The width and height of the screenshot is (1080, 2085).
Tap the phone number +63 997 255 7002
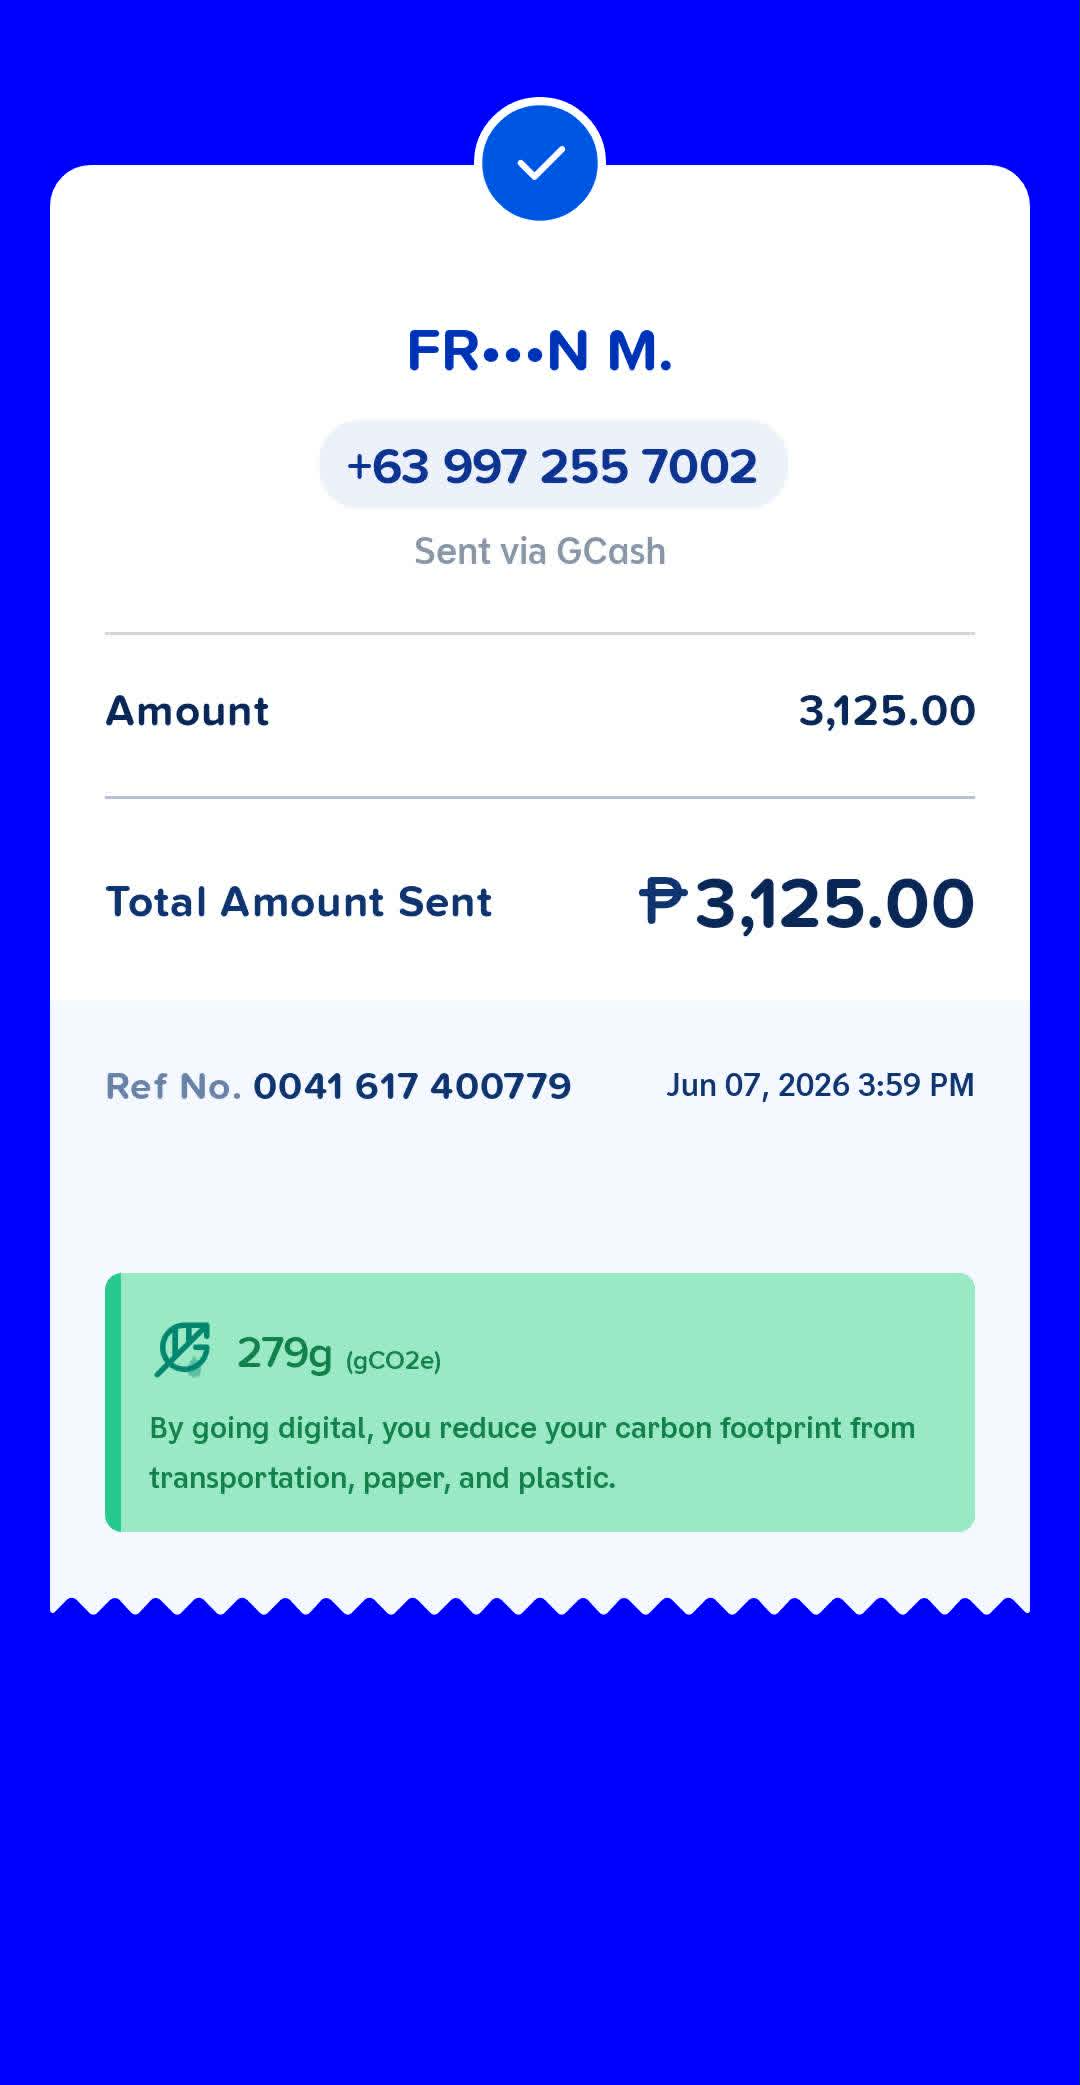[x=553, y=466]
